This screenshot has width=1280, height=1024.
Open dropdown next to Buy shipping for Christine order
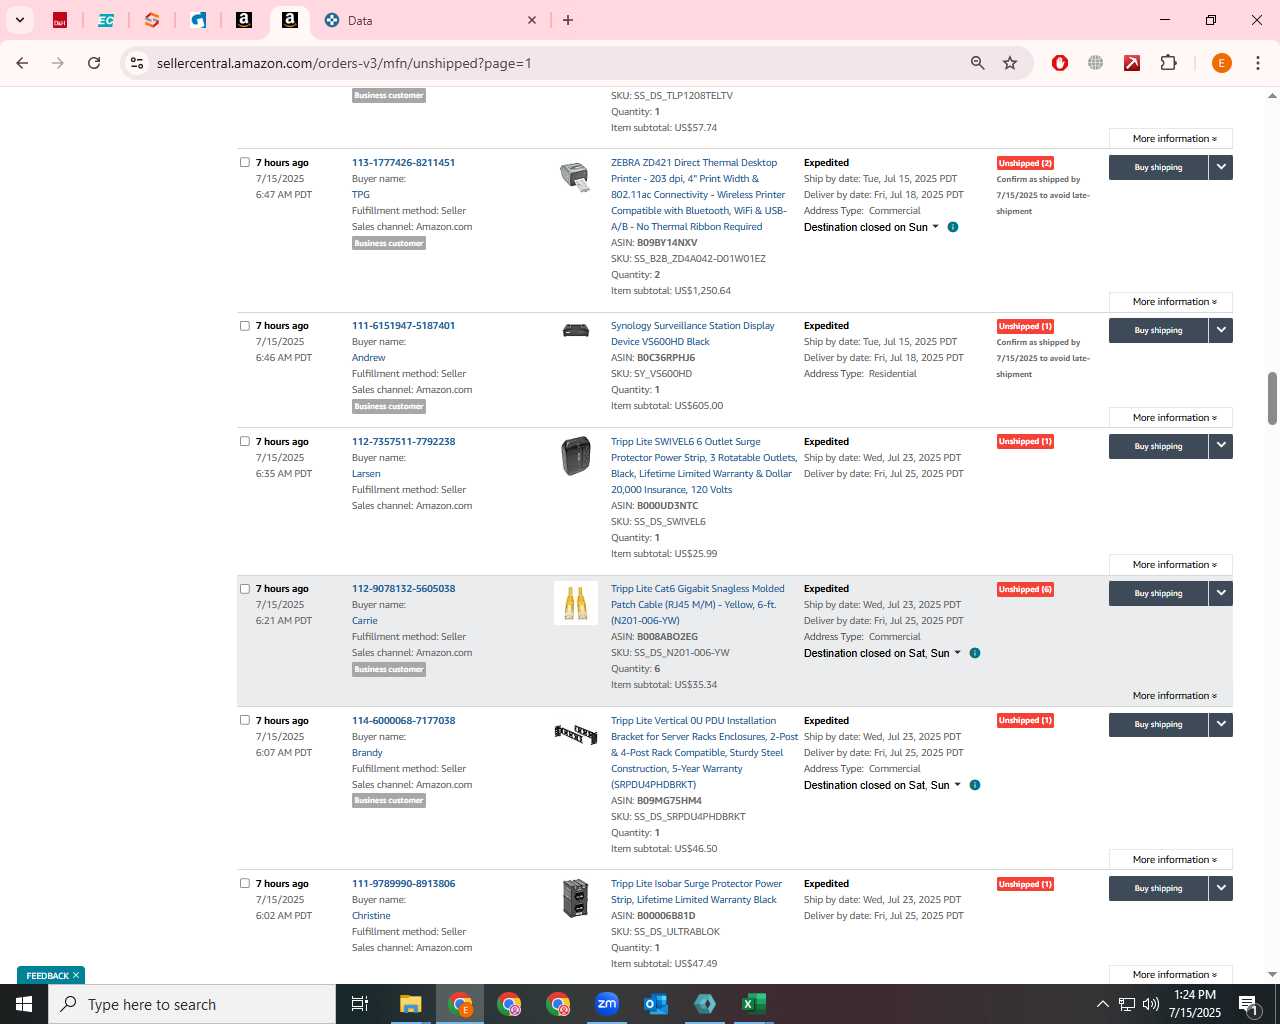1221,888
